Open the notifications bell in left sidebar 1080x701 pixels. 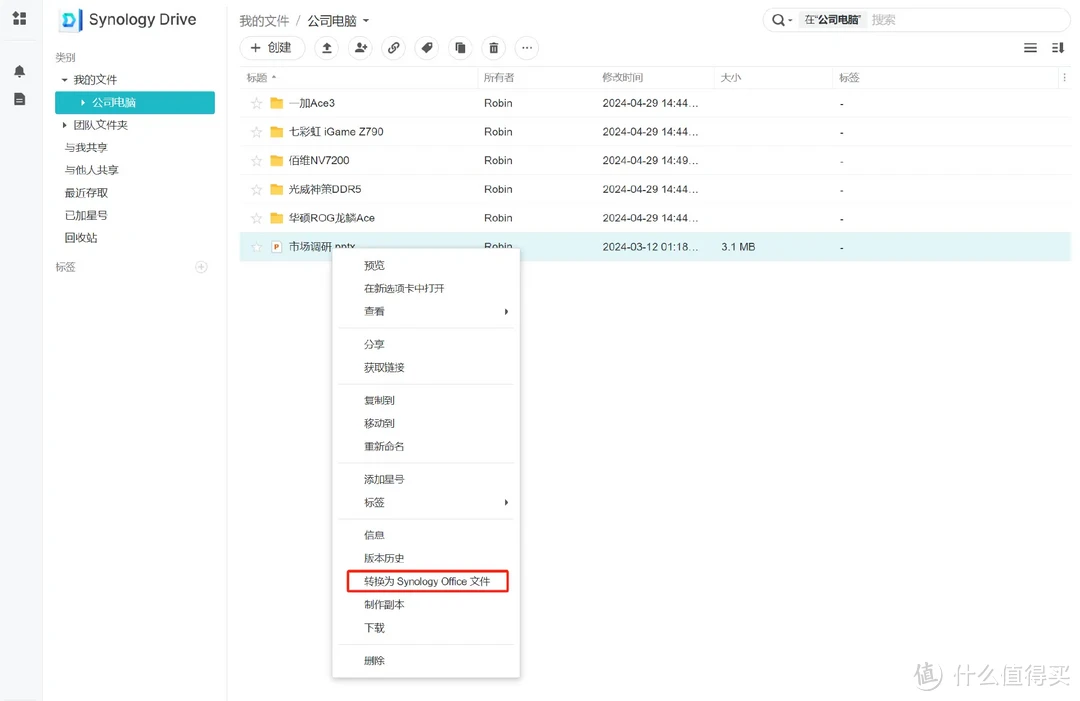point(19,71)
